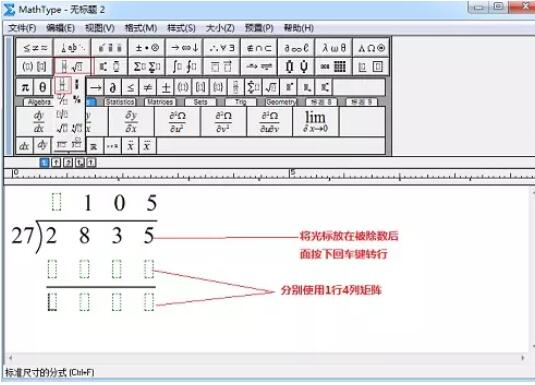
Task: Select the nth root template in popup
Action: tap(77, 128)
